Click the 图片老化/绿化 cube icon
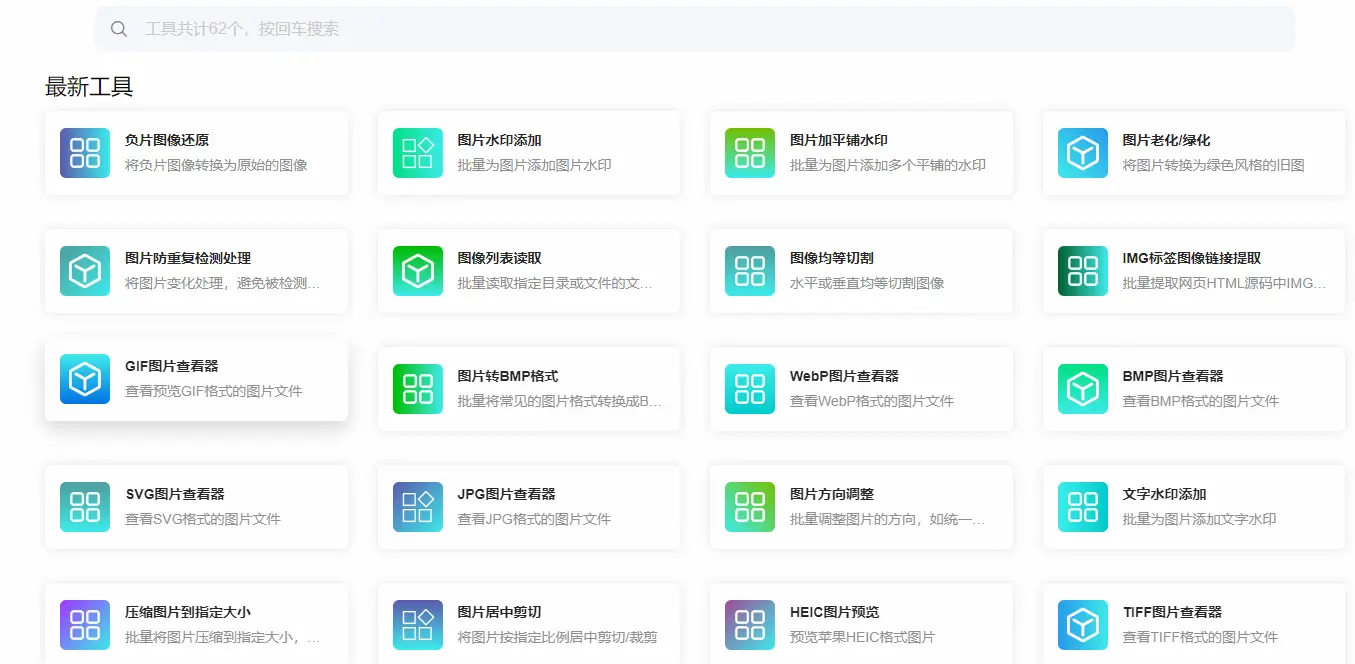The height and width of the screenshot is (664, 1355). pyautogui.click(x=1081, y=153)
